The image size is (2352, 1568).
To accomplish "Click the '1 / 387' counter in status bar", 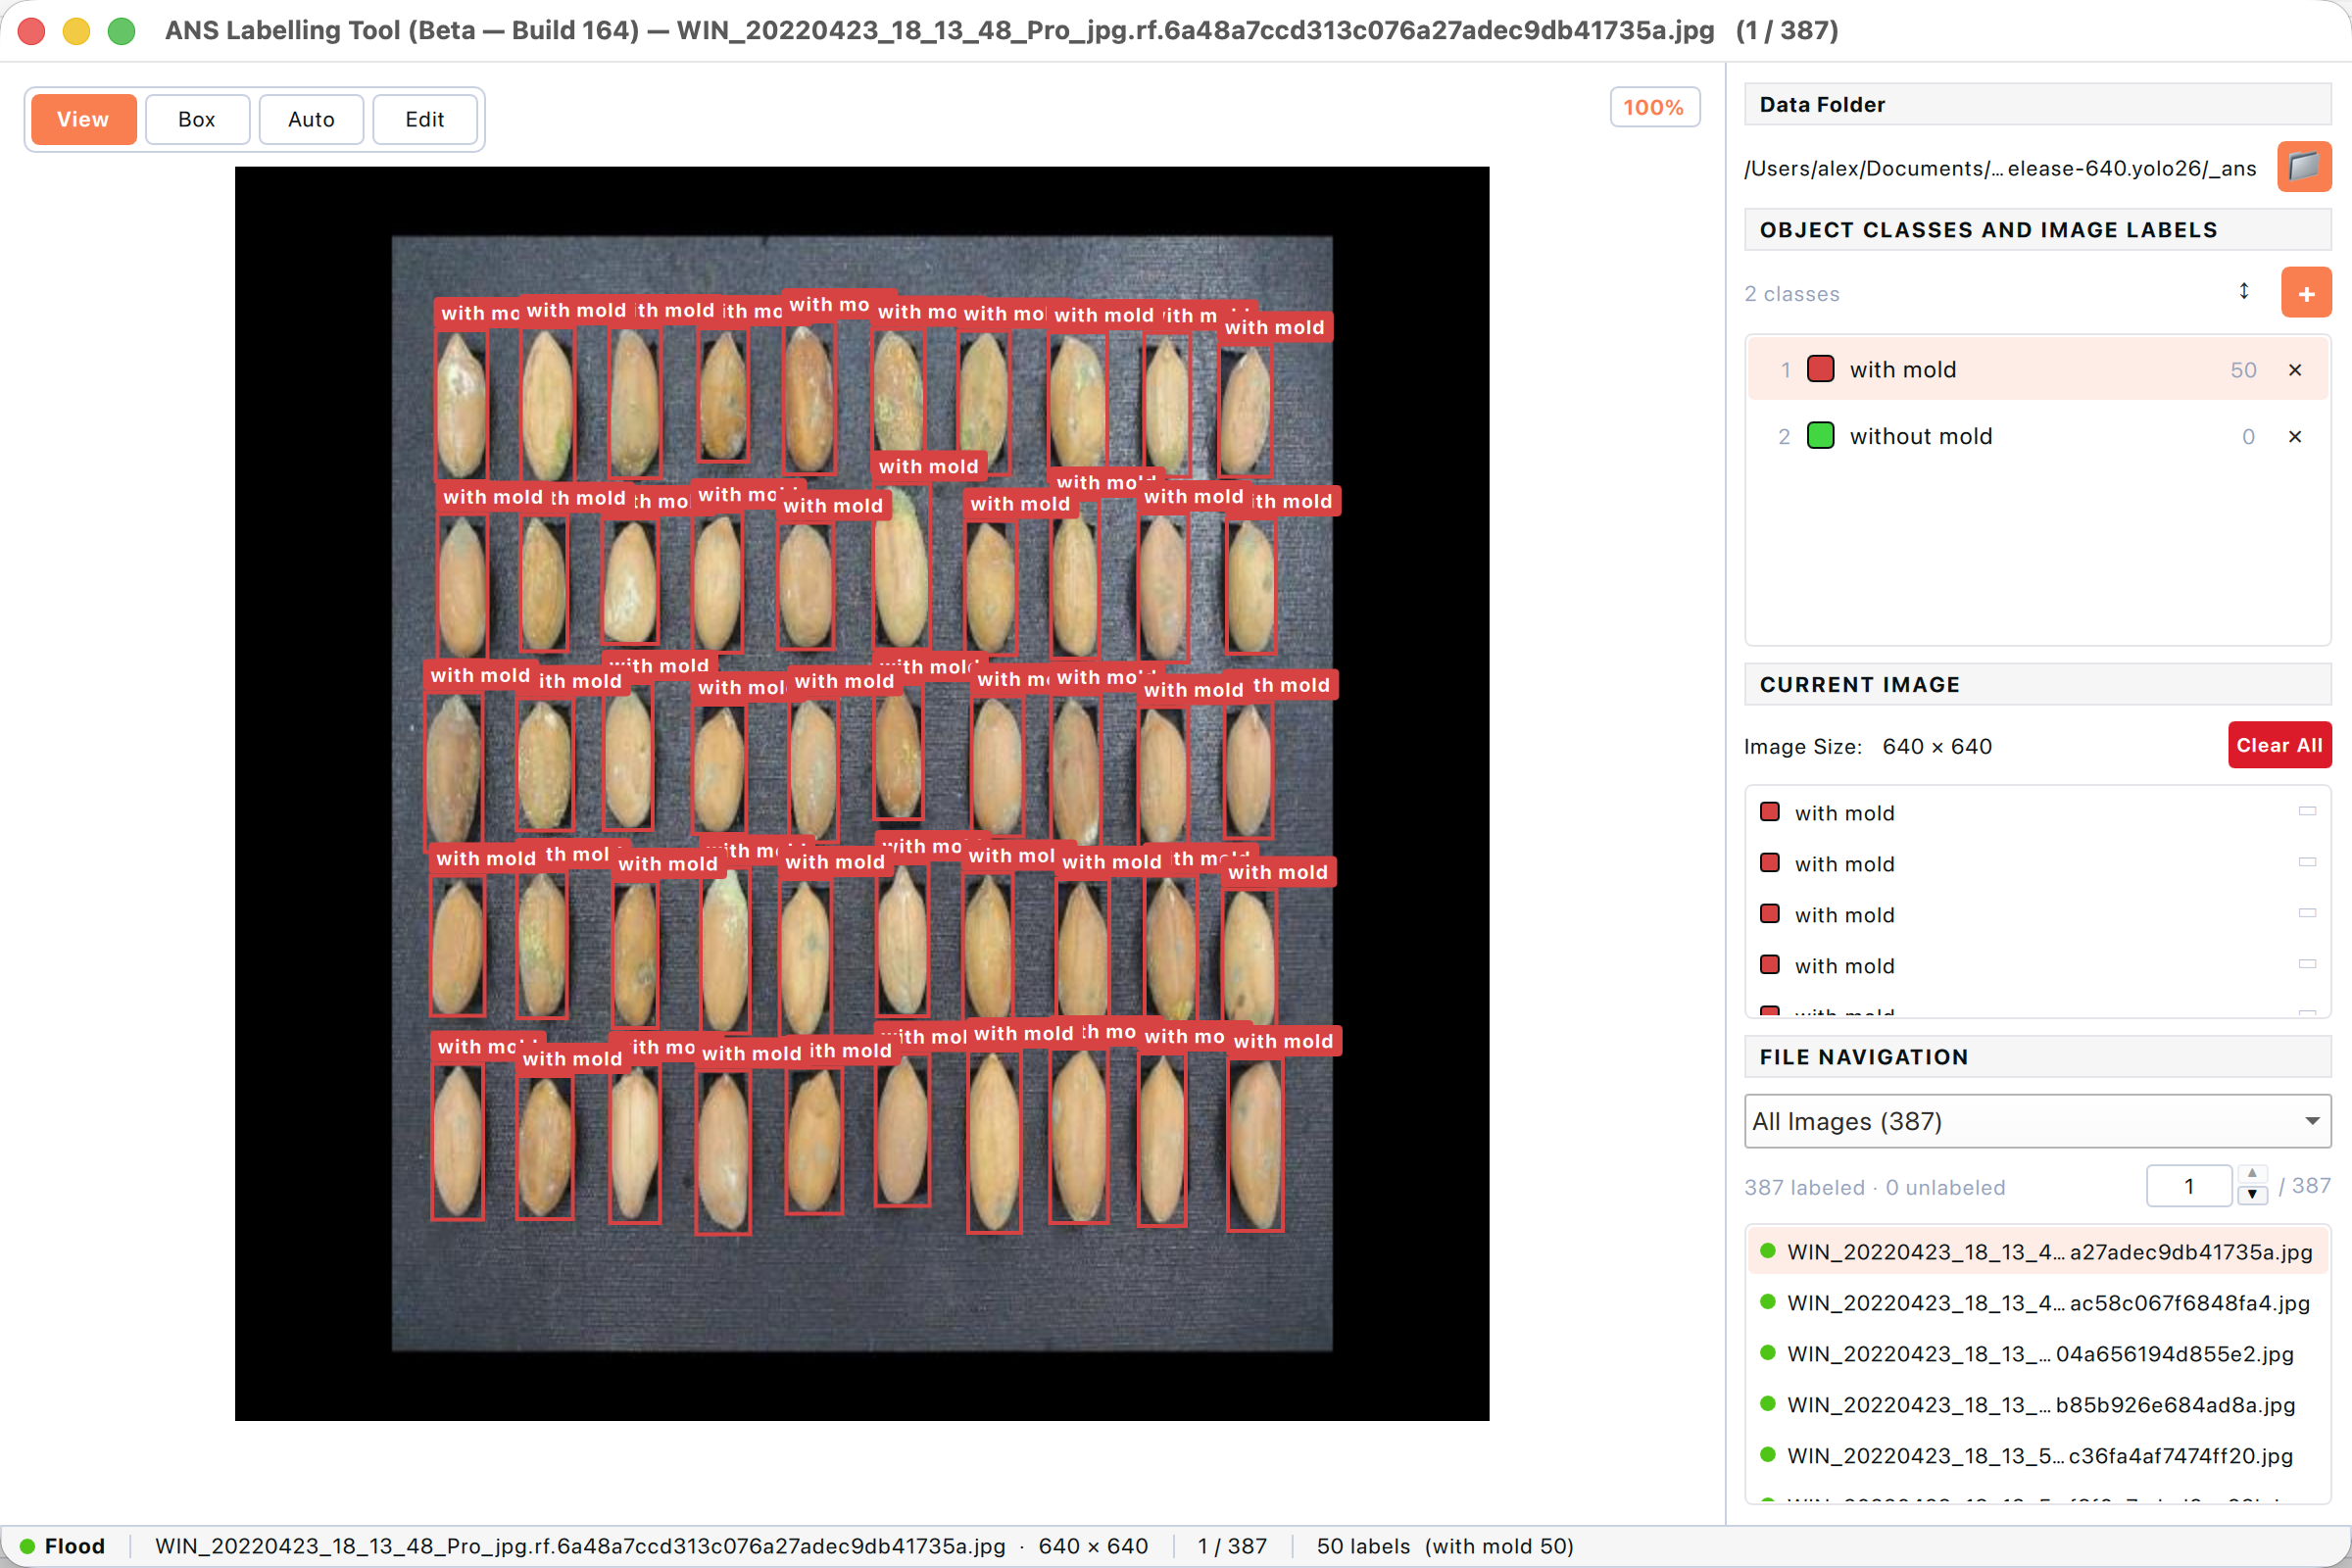I will coord(1232,1546).
